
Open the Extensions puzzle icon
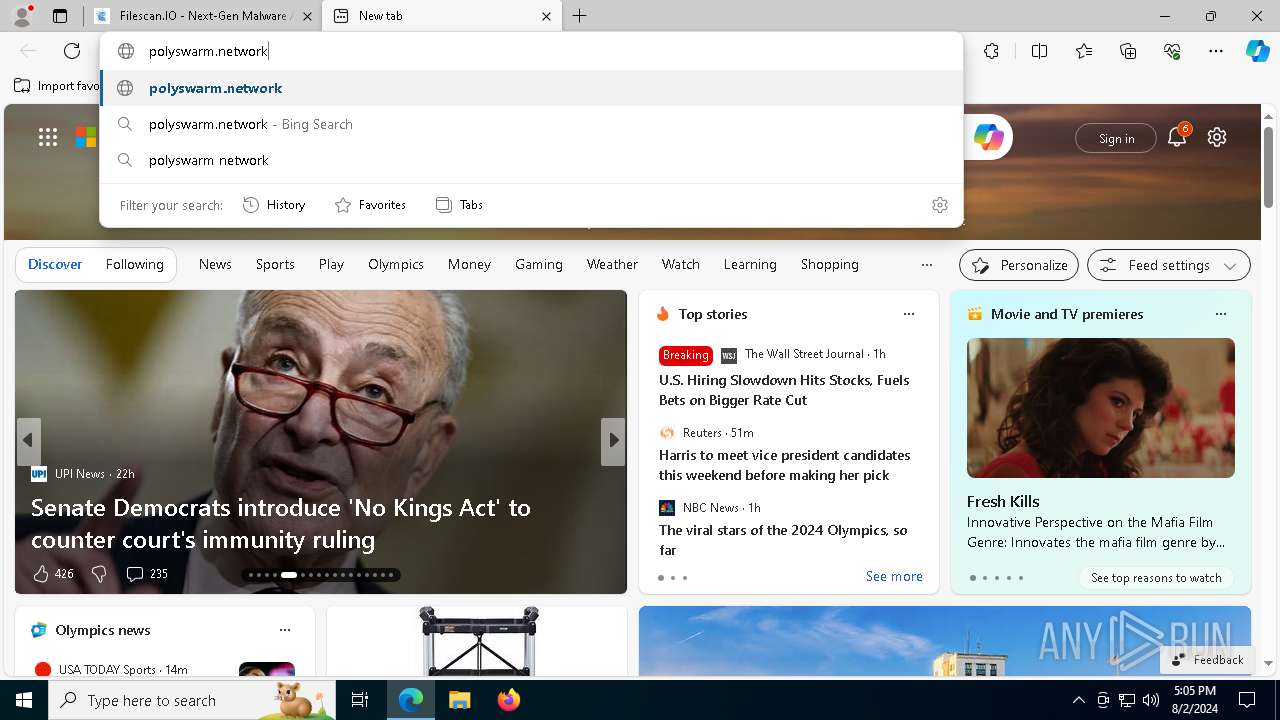(x=991, y=51)
